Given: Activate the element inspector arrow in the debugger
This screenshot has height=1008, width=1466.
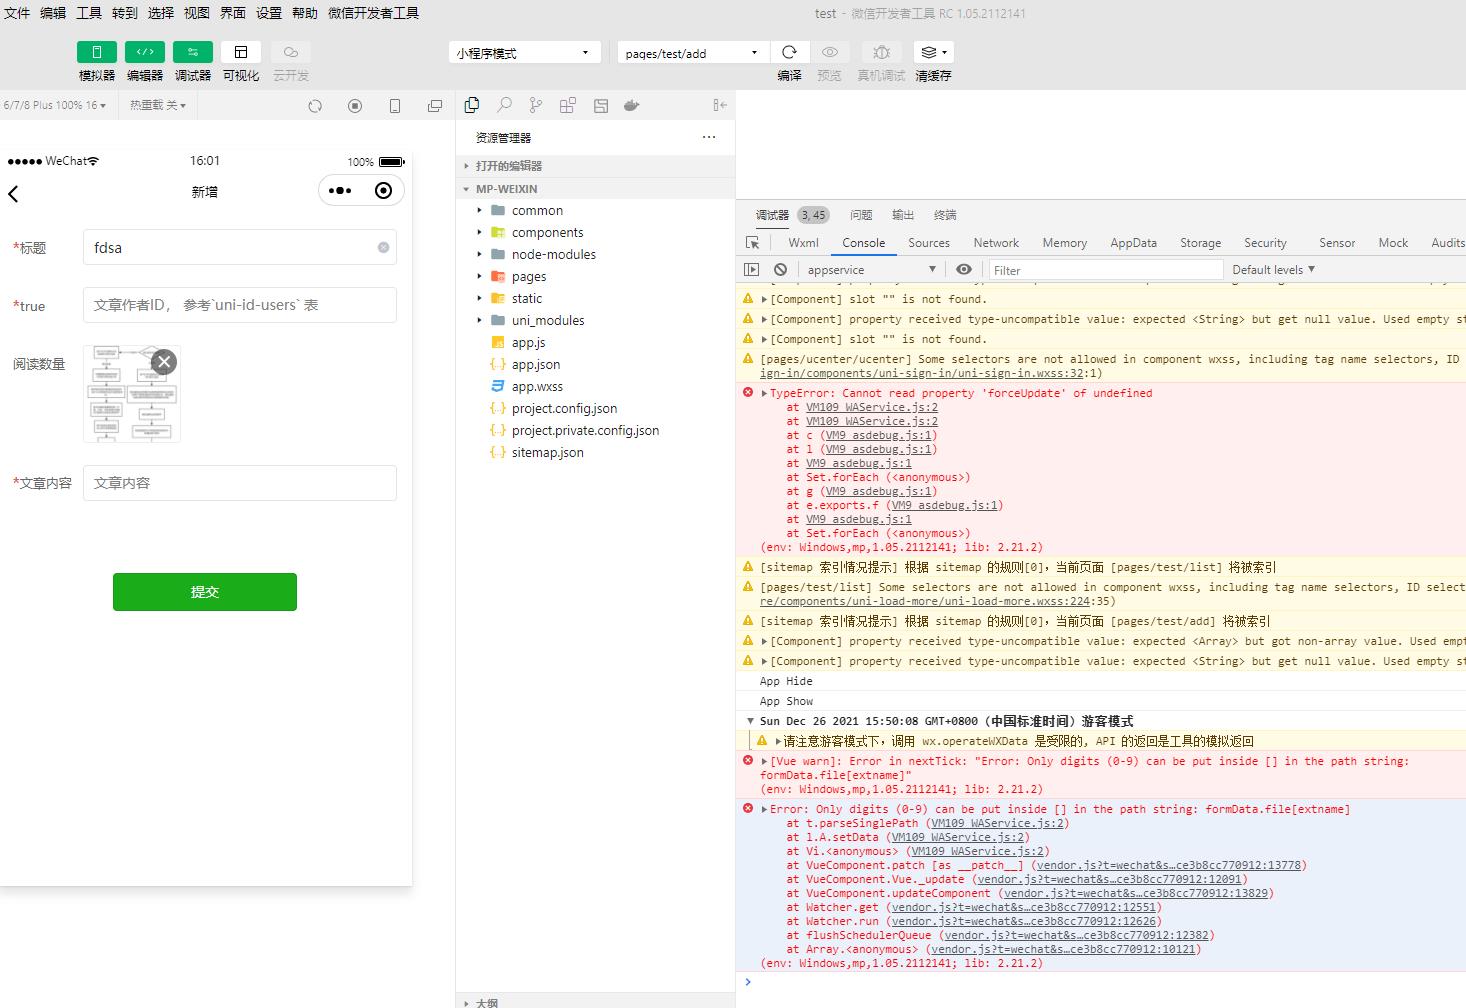Looking at the screenshot, I should click(753, 243).
